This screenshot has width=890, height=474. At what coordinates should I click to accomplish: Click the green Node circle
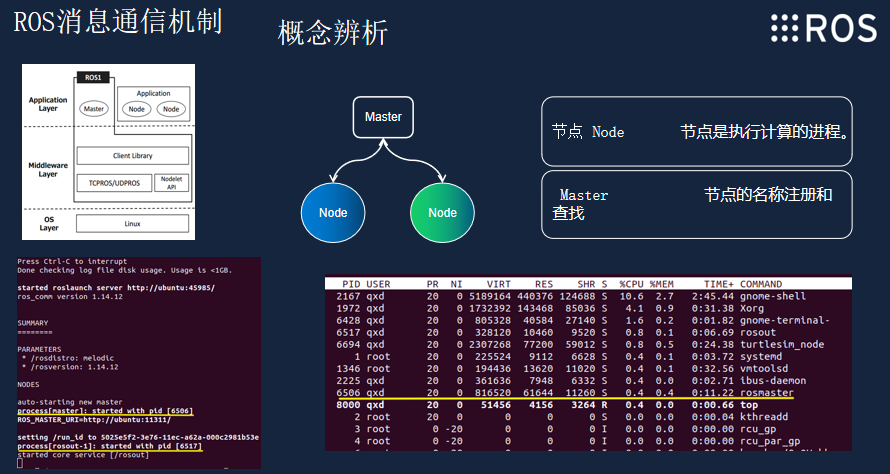coord(443,213)
